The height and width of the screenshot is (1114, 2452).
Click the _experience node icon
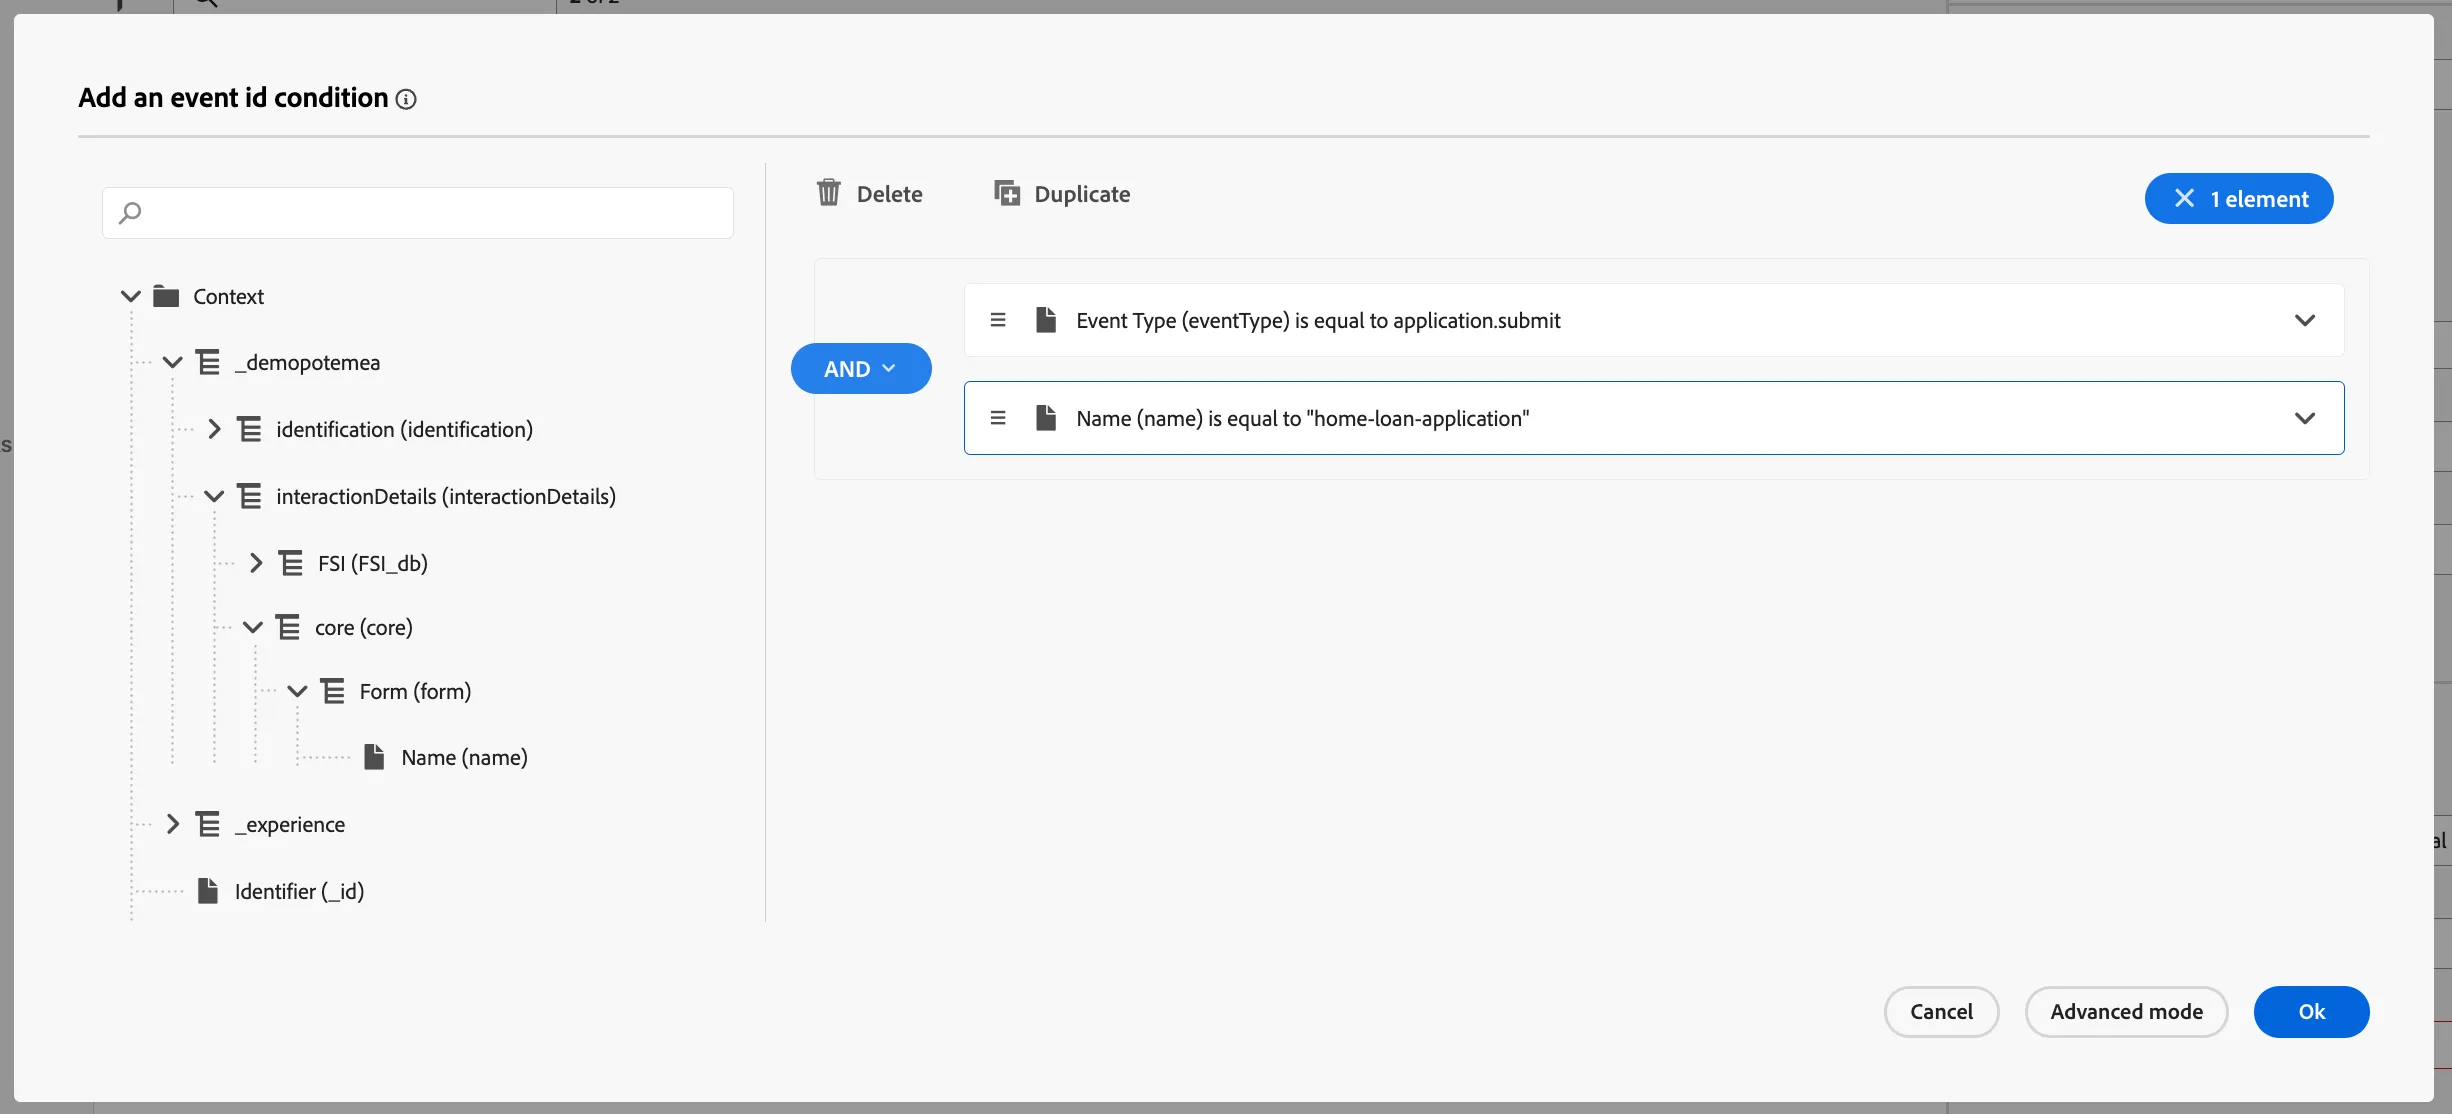tap(208, 824)
